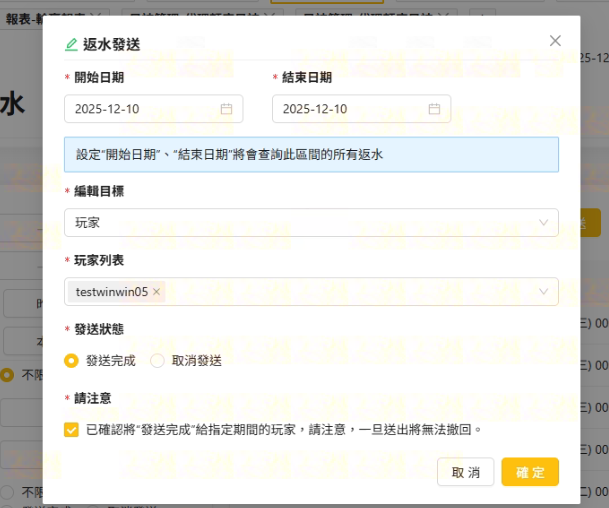This screenshot has width=609, height=508.
Task: Close the 返水發送 dialog with the X icon
Action: pyautogui.click(x=555, y=41)
